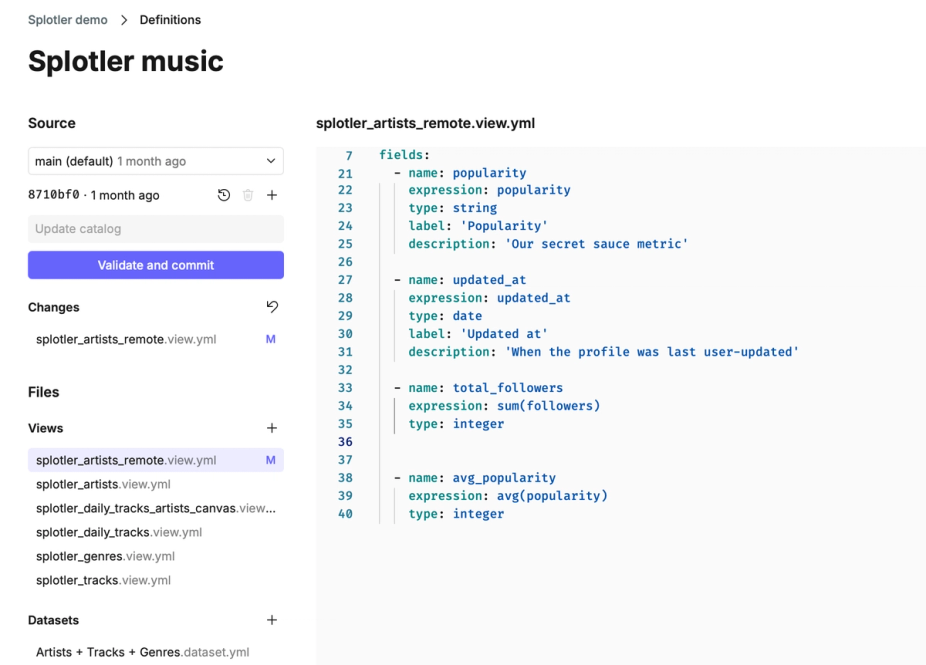Add a dataset using the Datasets plus icon
The width and height of the screenshot is (926, 665).
click(x=272, y=620)
